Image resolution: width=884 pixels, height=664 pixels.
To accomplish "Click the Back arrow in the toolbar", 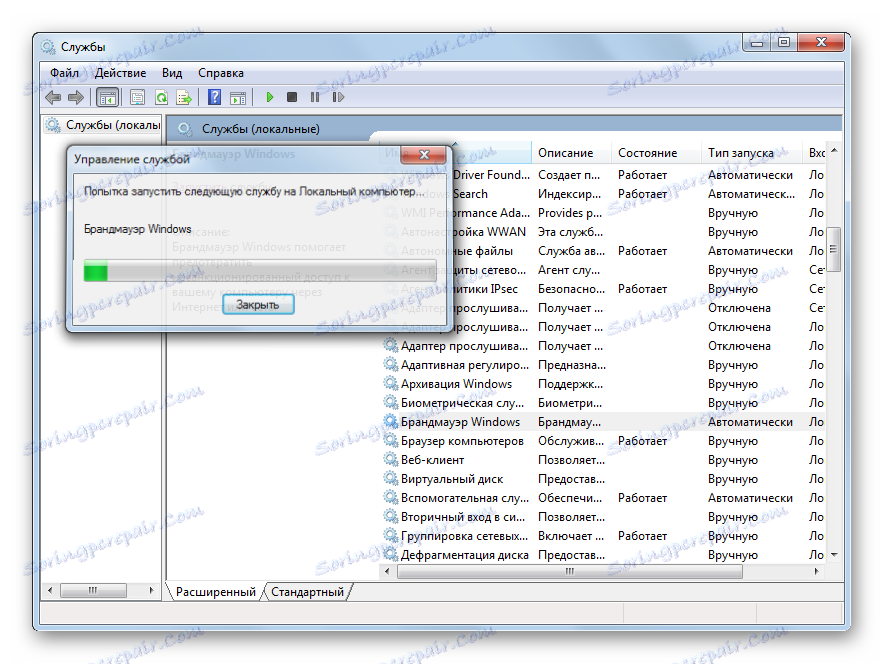I will click(x=53, y=98).
